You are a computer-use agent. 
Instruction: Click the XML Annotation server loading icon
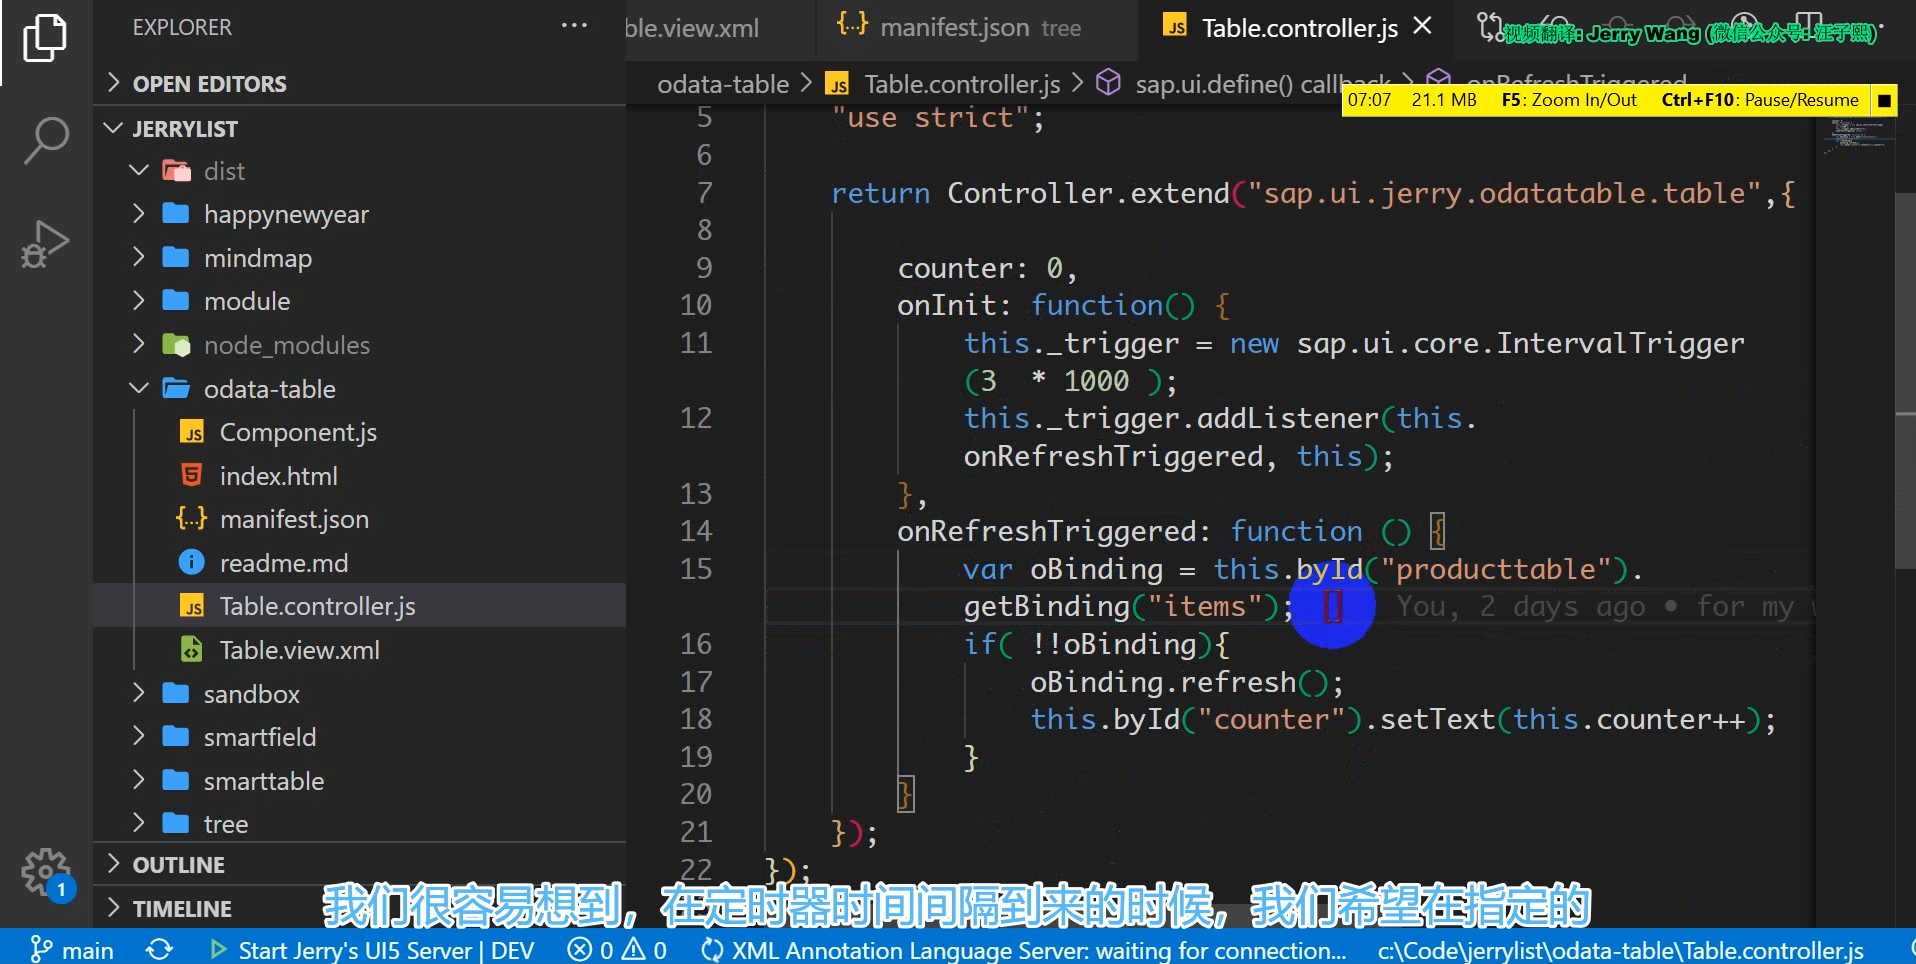[x=712, y=949]
